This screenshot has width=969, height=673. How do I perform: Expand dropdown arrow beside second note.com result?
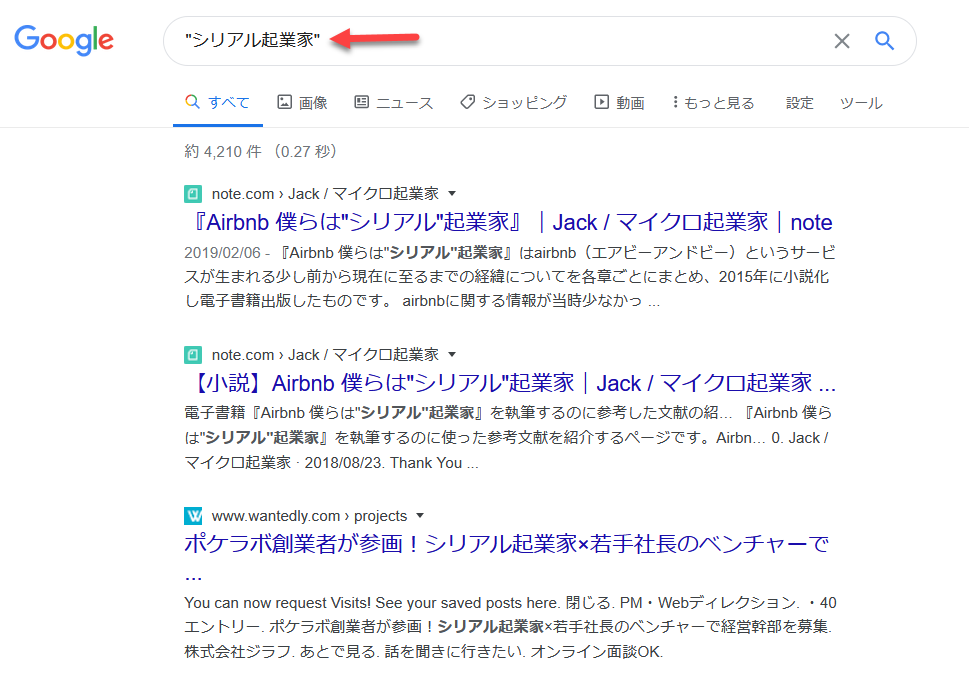point(452,355)
